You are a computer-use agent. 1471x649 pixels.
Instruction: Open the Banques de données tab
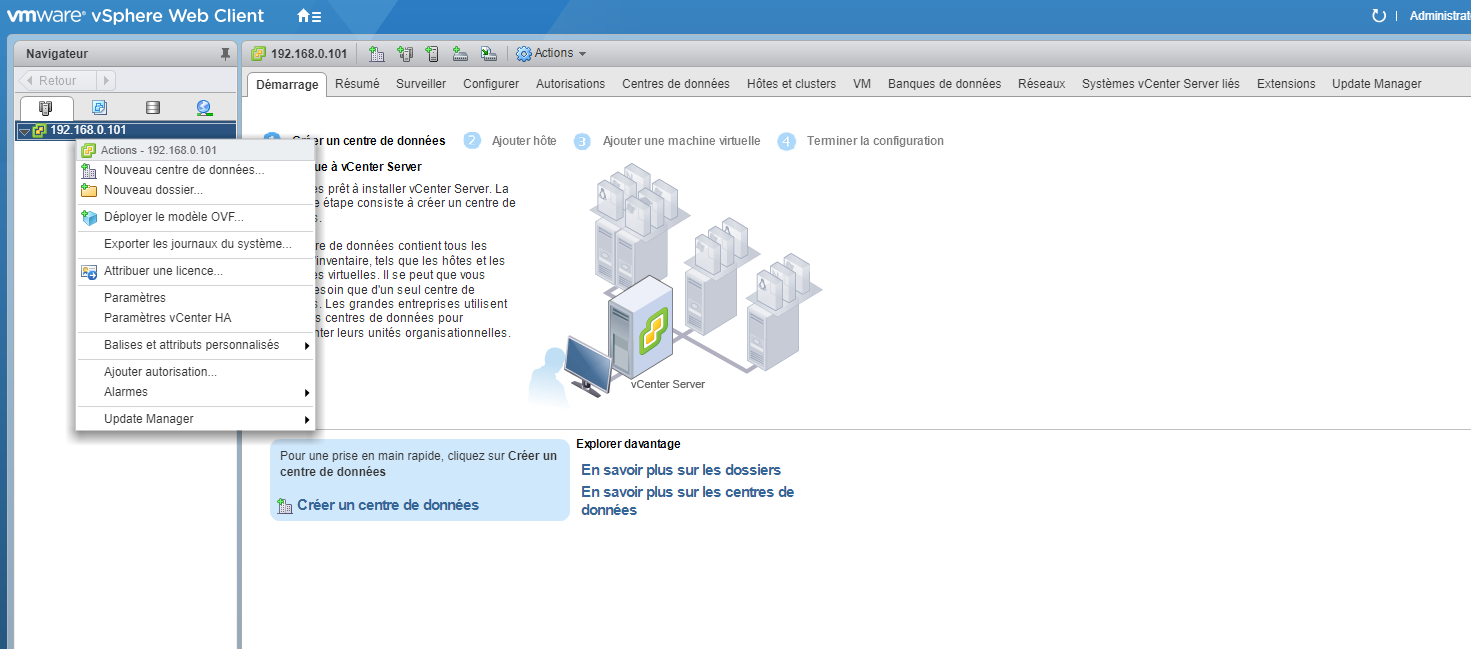pos(944,84)
